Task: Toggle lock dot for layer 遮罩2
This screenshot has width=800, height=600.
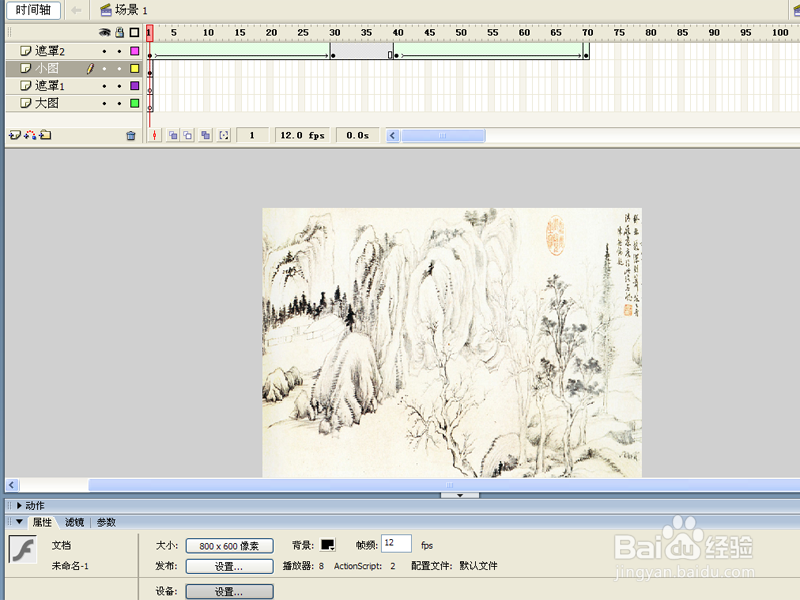Action: click(x=119, y=51)
